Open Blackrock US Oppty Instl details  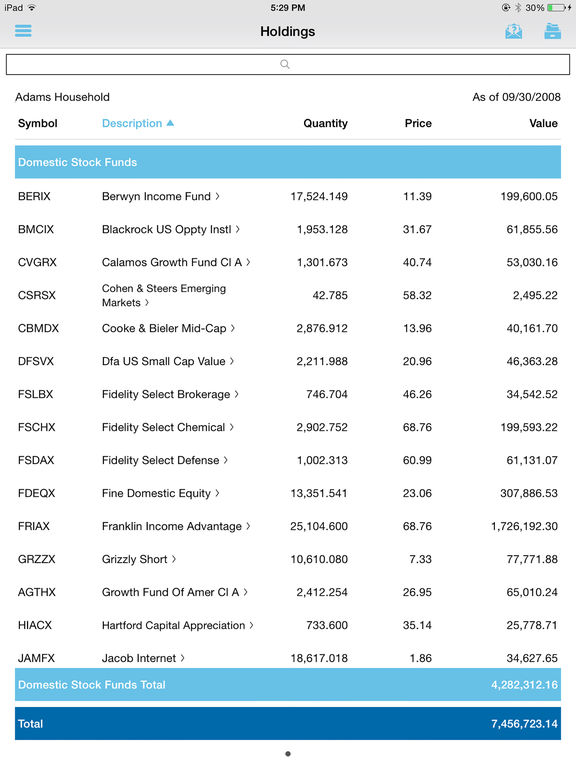(x=170, y=229)
